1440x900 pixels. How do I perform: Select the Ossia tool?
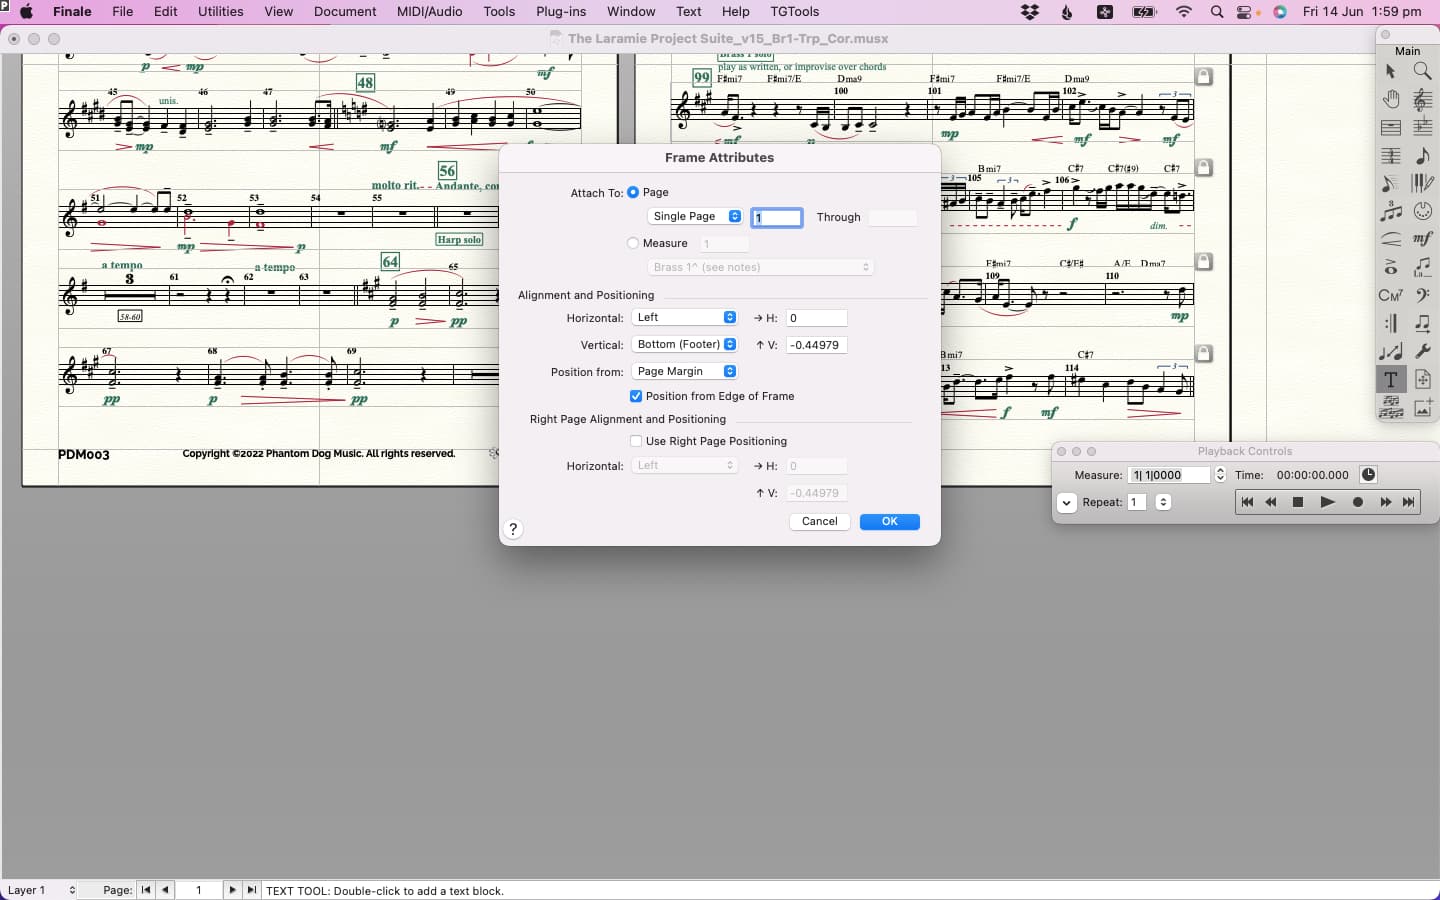tap(1391, 407)
